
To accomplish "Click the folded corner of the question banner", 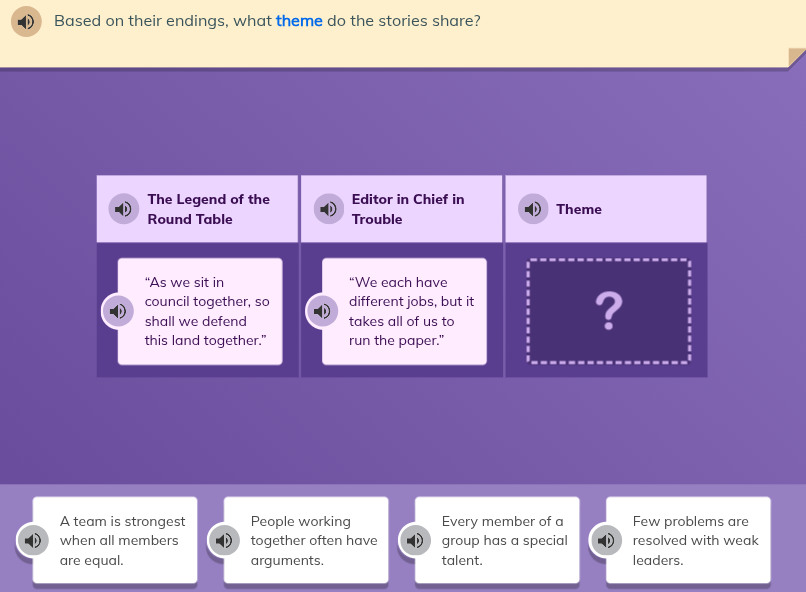I will (795, 58).
